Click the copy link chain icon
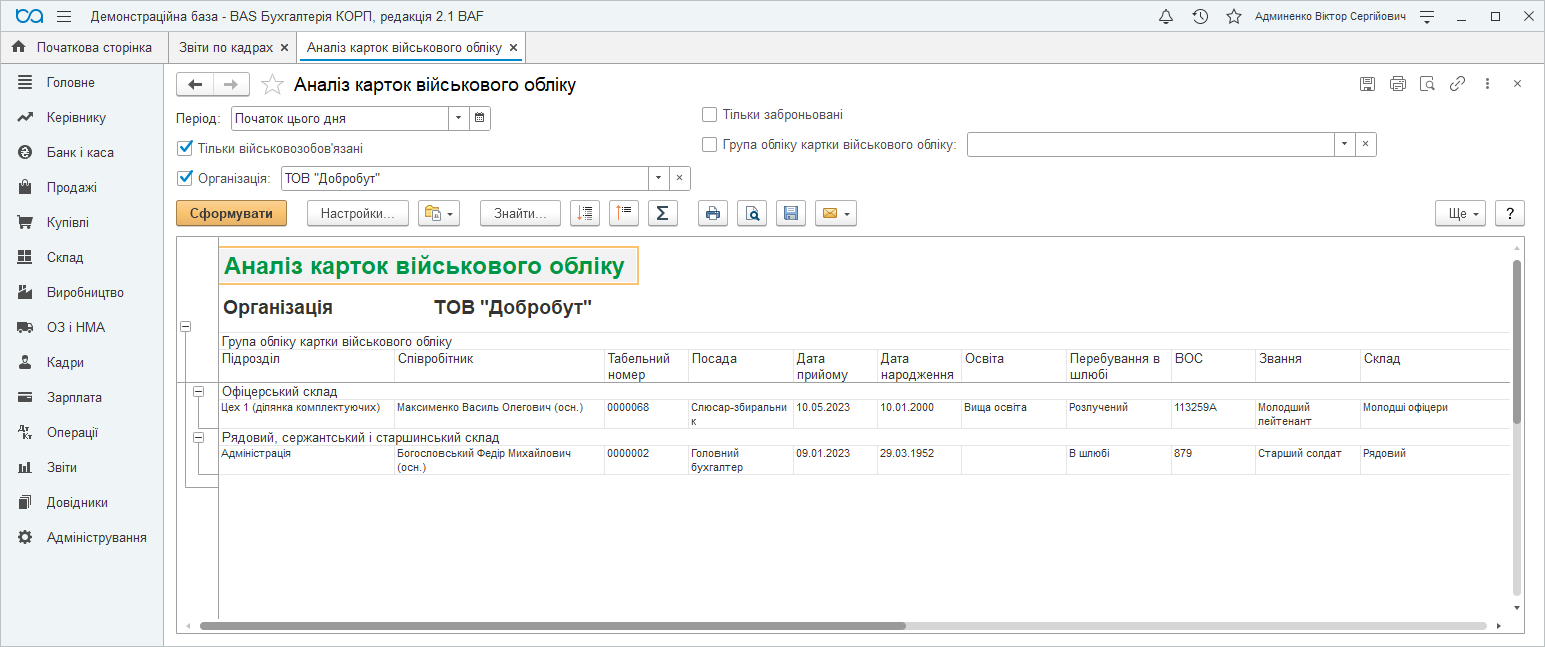Viewport: 1545px width, 647px height. tap(1457, 84)
